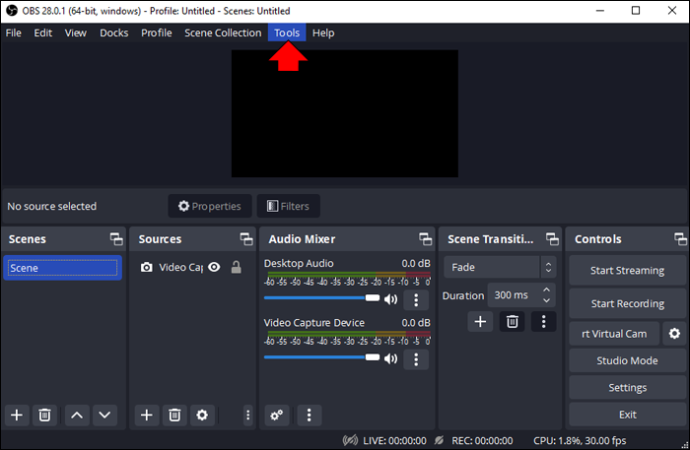Open source properties gear in the Sources toolbar

[x=202, y=415]
